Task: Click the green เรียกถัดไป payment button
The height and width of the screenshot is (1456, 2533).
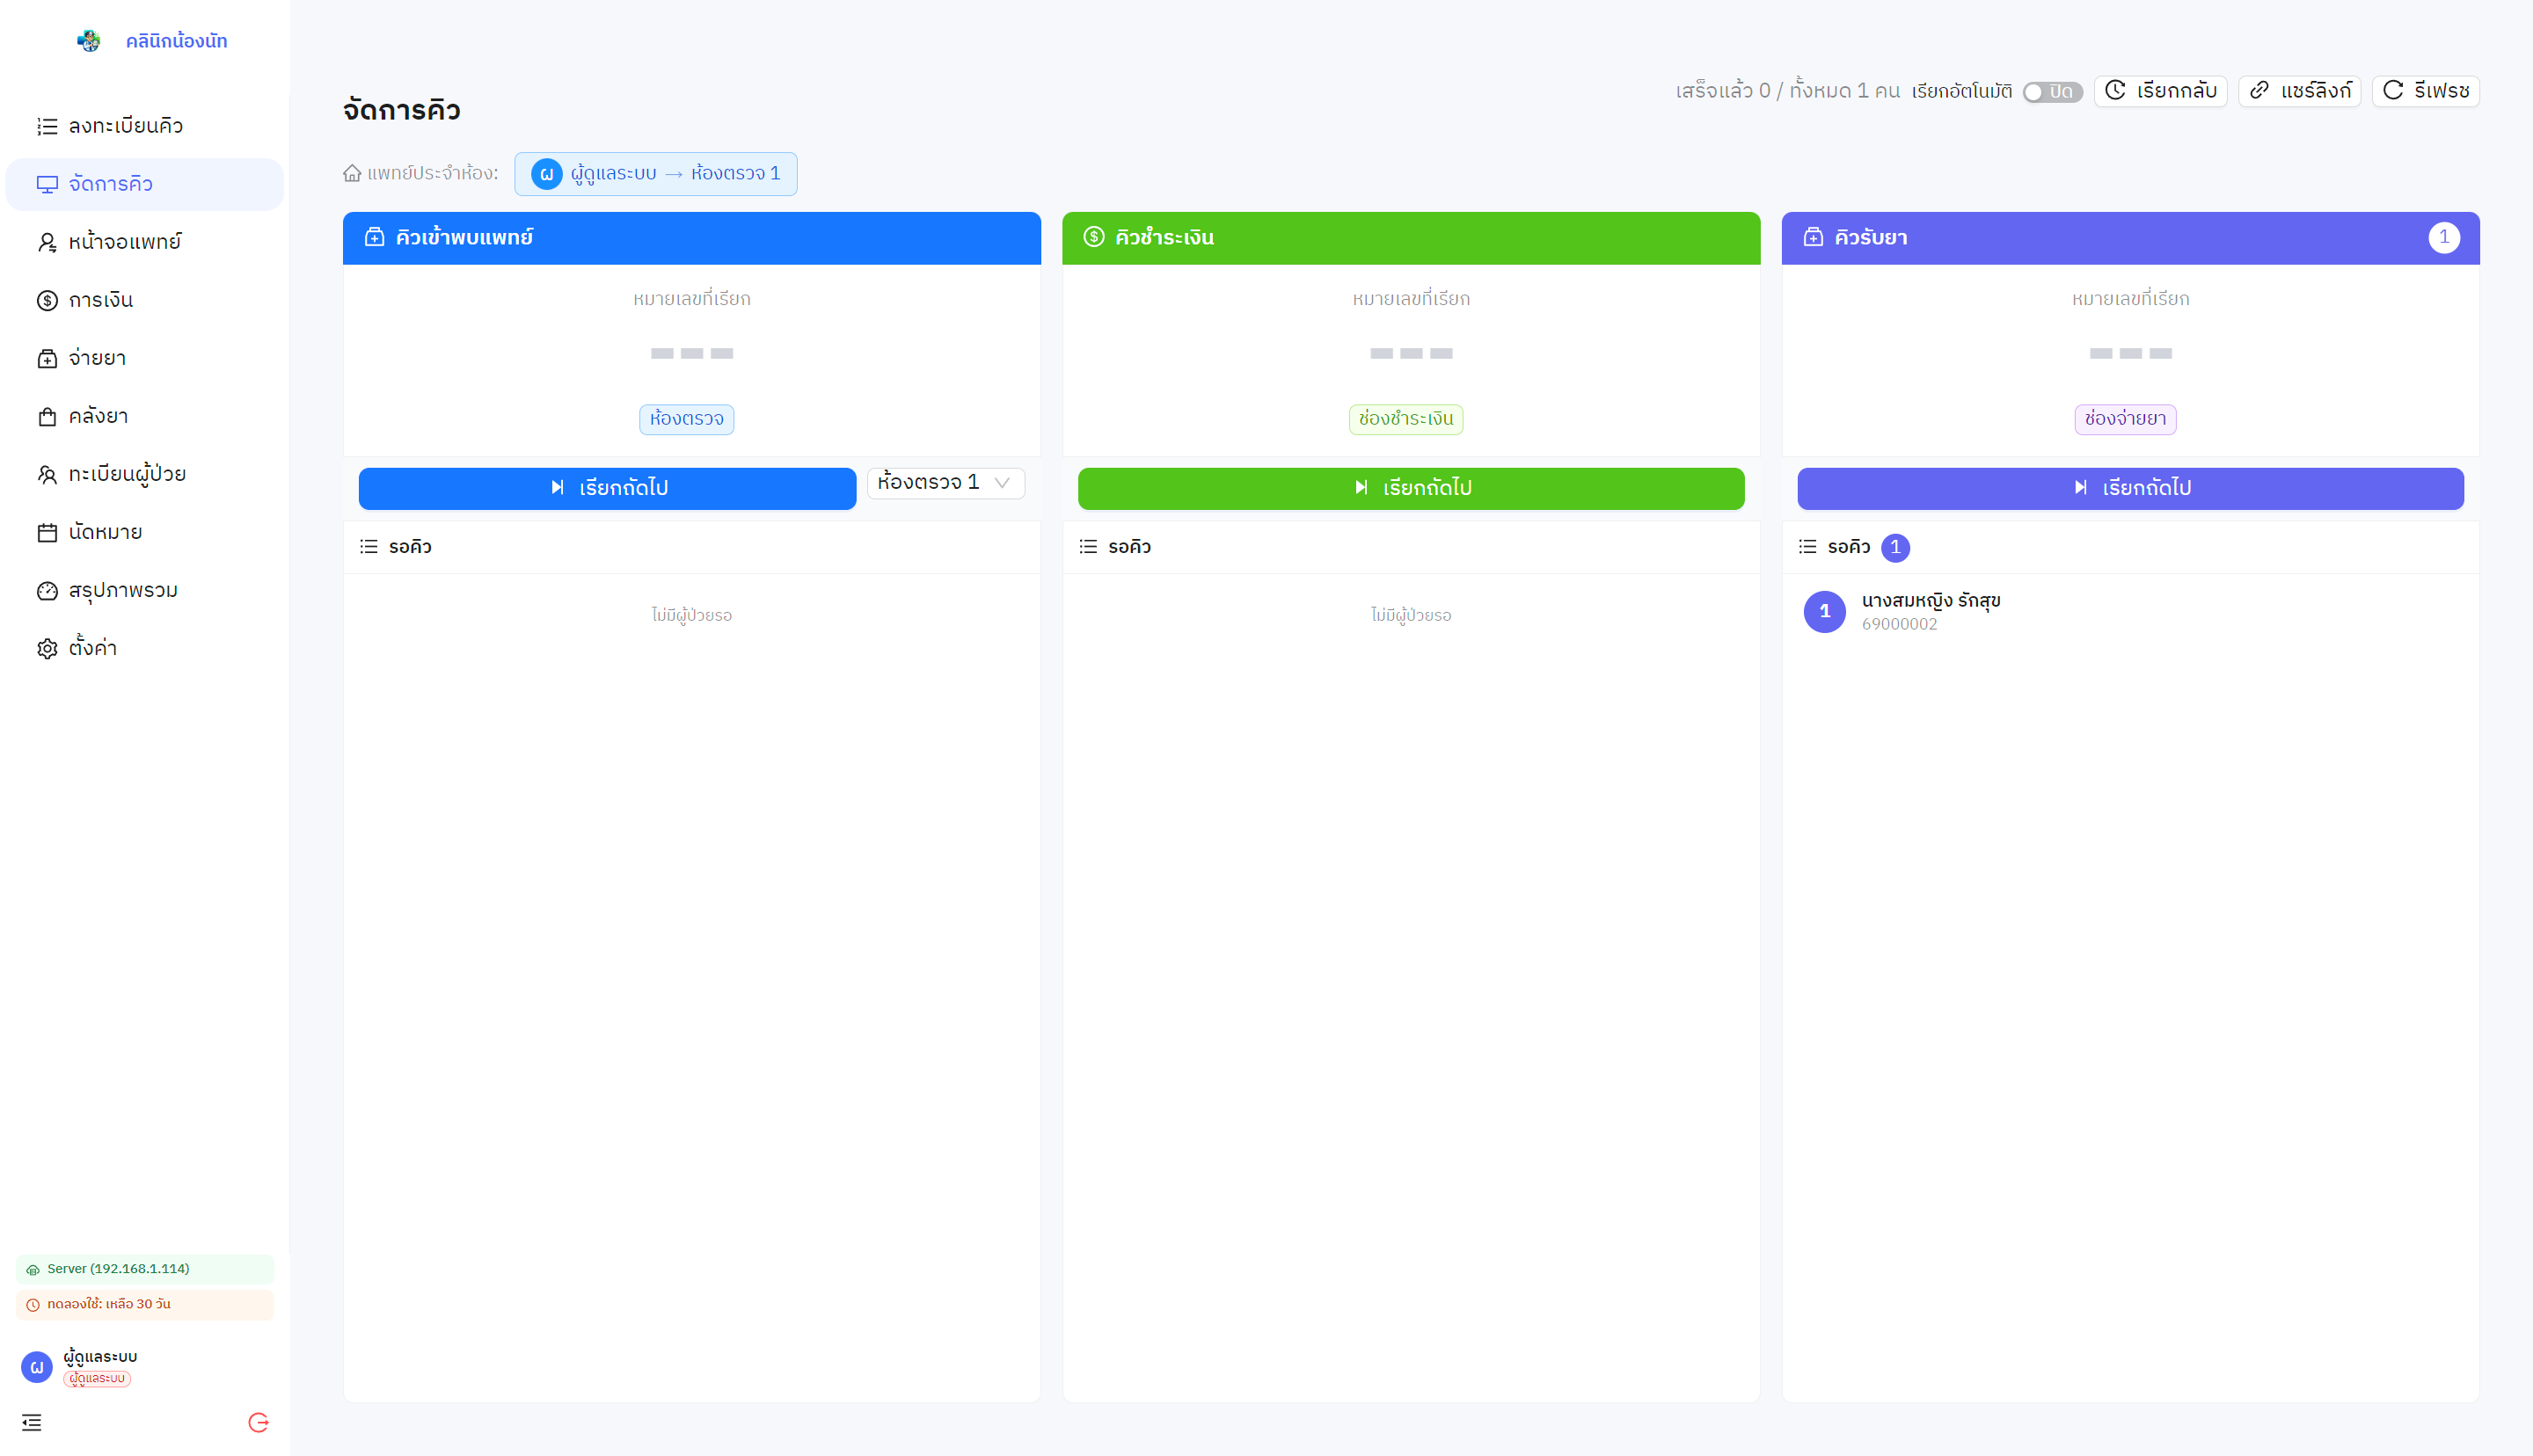Action: pos(1410,488)
